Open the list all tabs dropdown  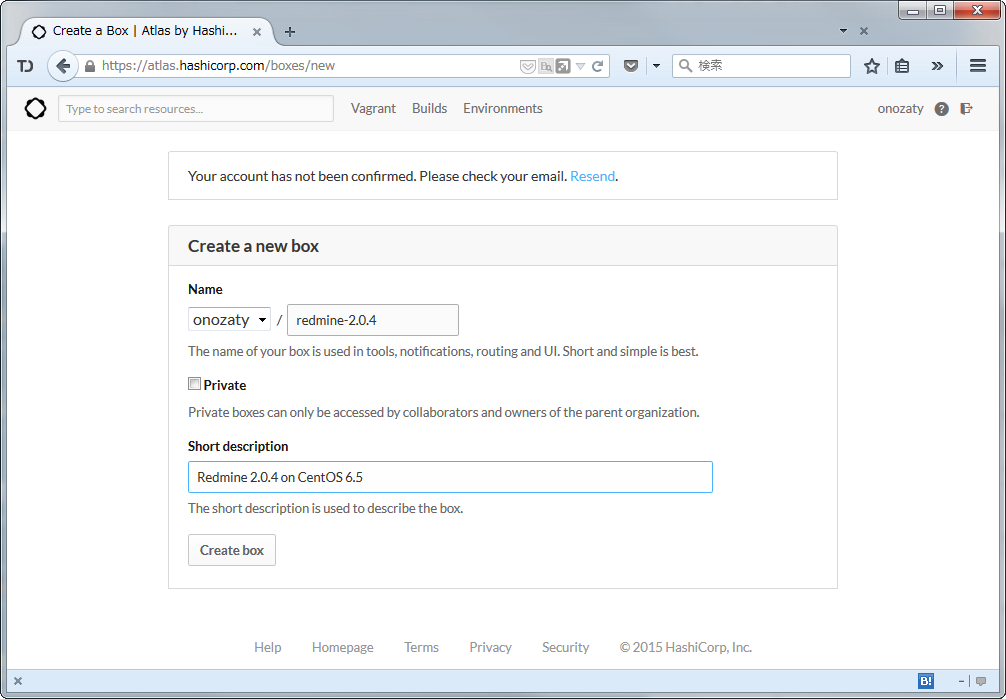pos(843,31)
